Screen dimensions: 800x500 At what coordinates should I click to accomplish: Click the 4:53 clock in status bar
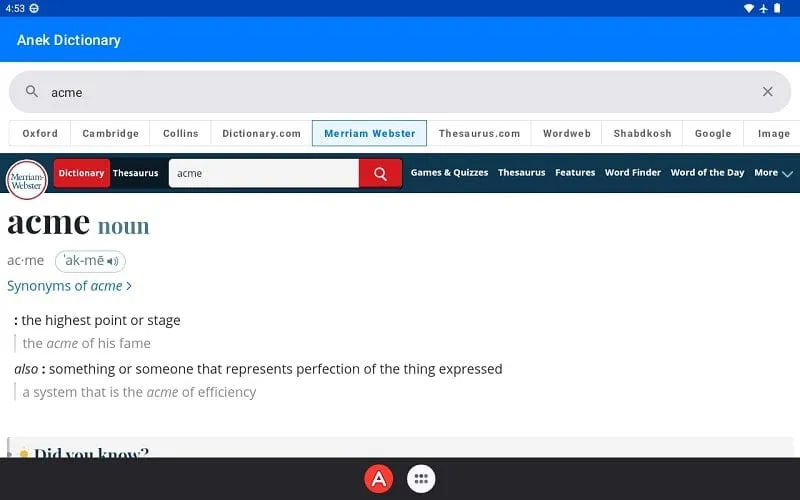click(15, 8)
